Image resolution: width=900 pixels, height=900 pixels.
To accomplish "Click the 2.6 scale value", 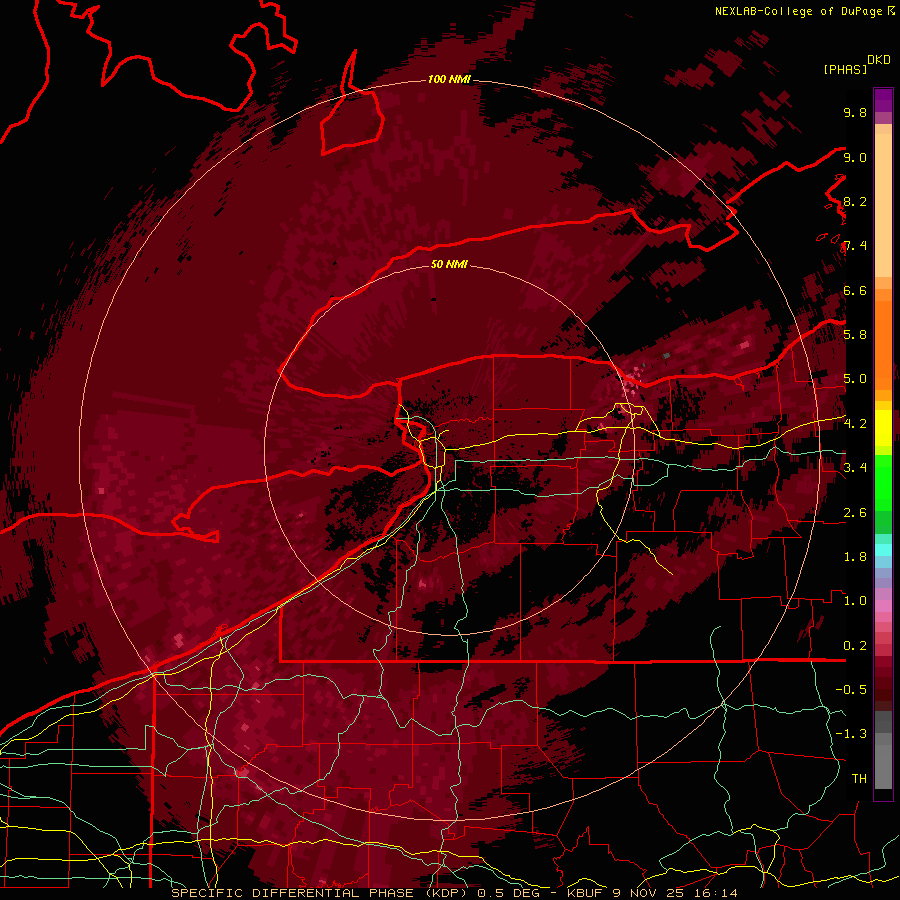I will [x=855, y=513].
